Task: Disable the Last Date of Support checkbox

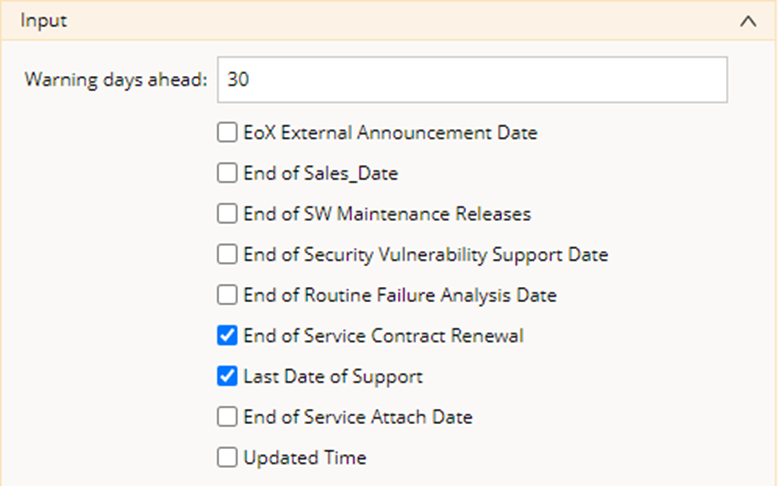Action: pyautogui.click(x=227, y=377)
